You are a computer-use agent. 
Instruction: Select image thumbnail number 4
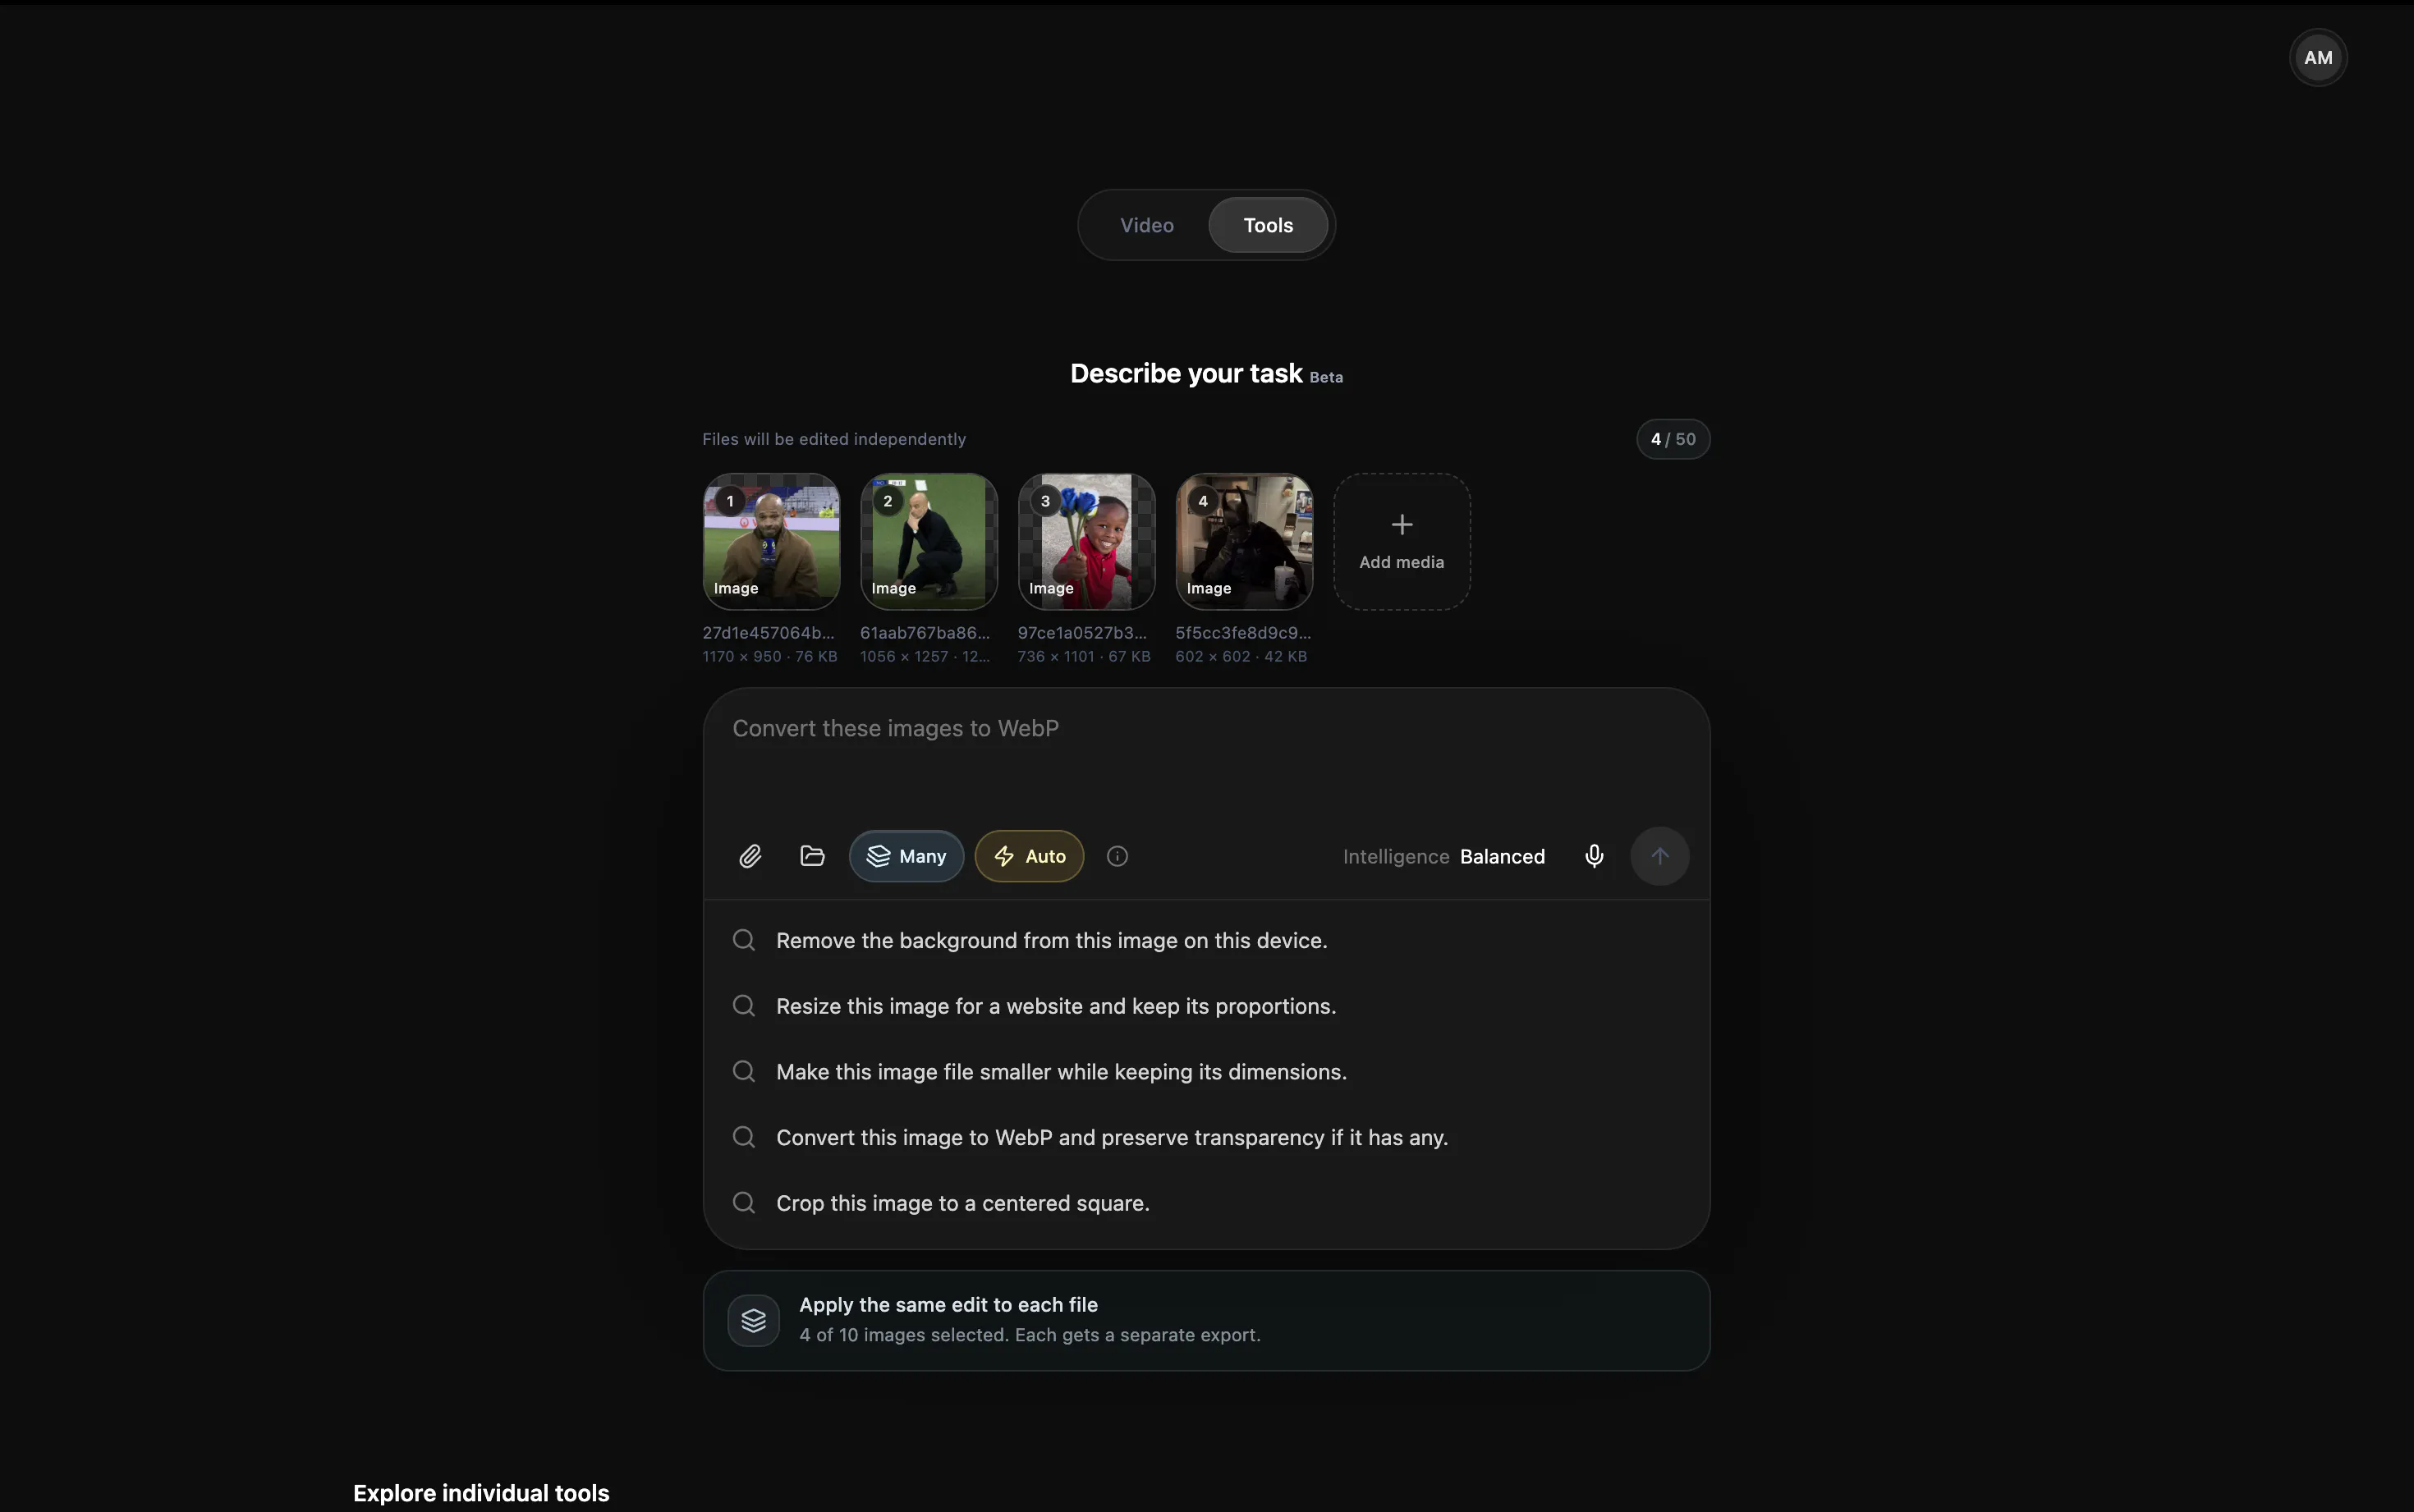(x=1244, y=542)
